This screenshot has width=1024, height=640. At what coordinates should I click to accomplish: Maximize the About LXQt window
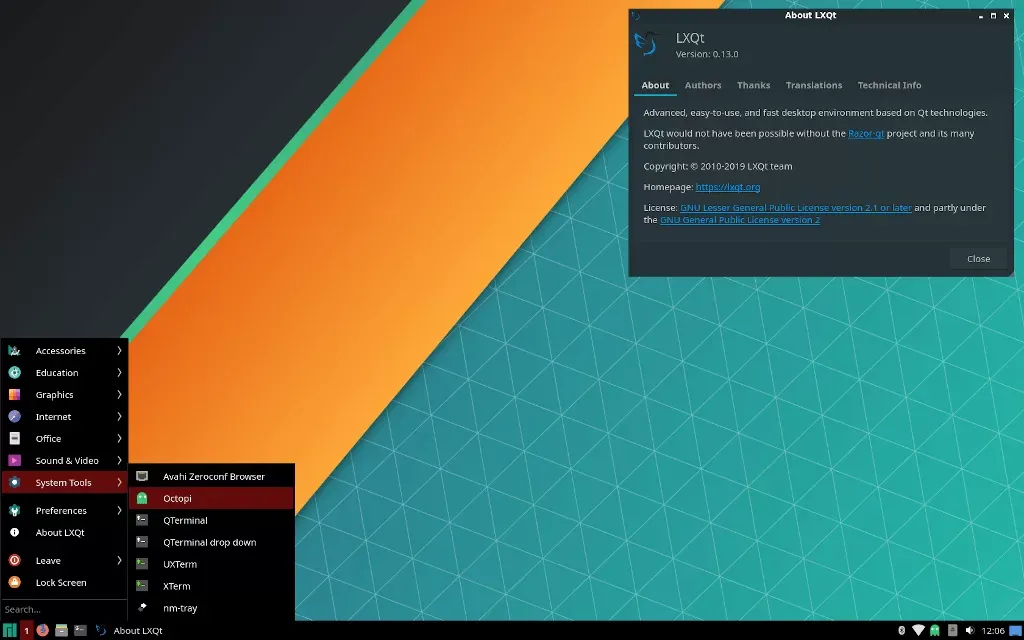coord(993,16)
